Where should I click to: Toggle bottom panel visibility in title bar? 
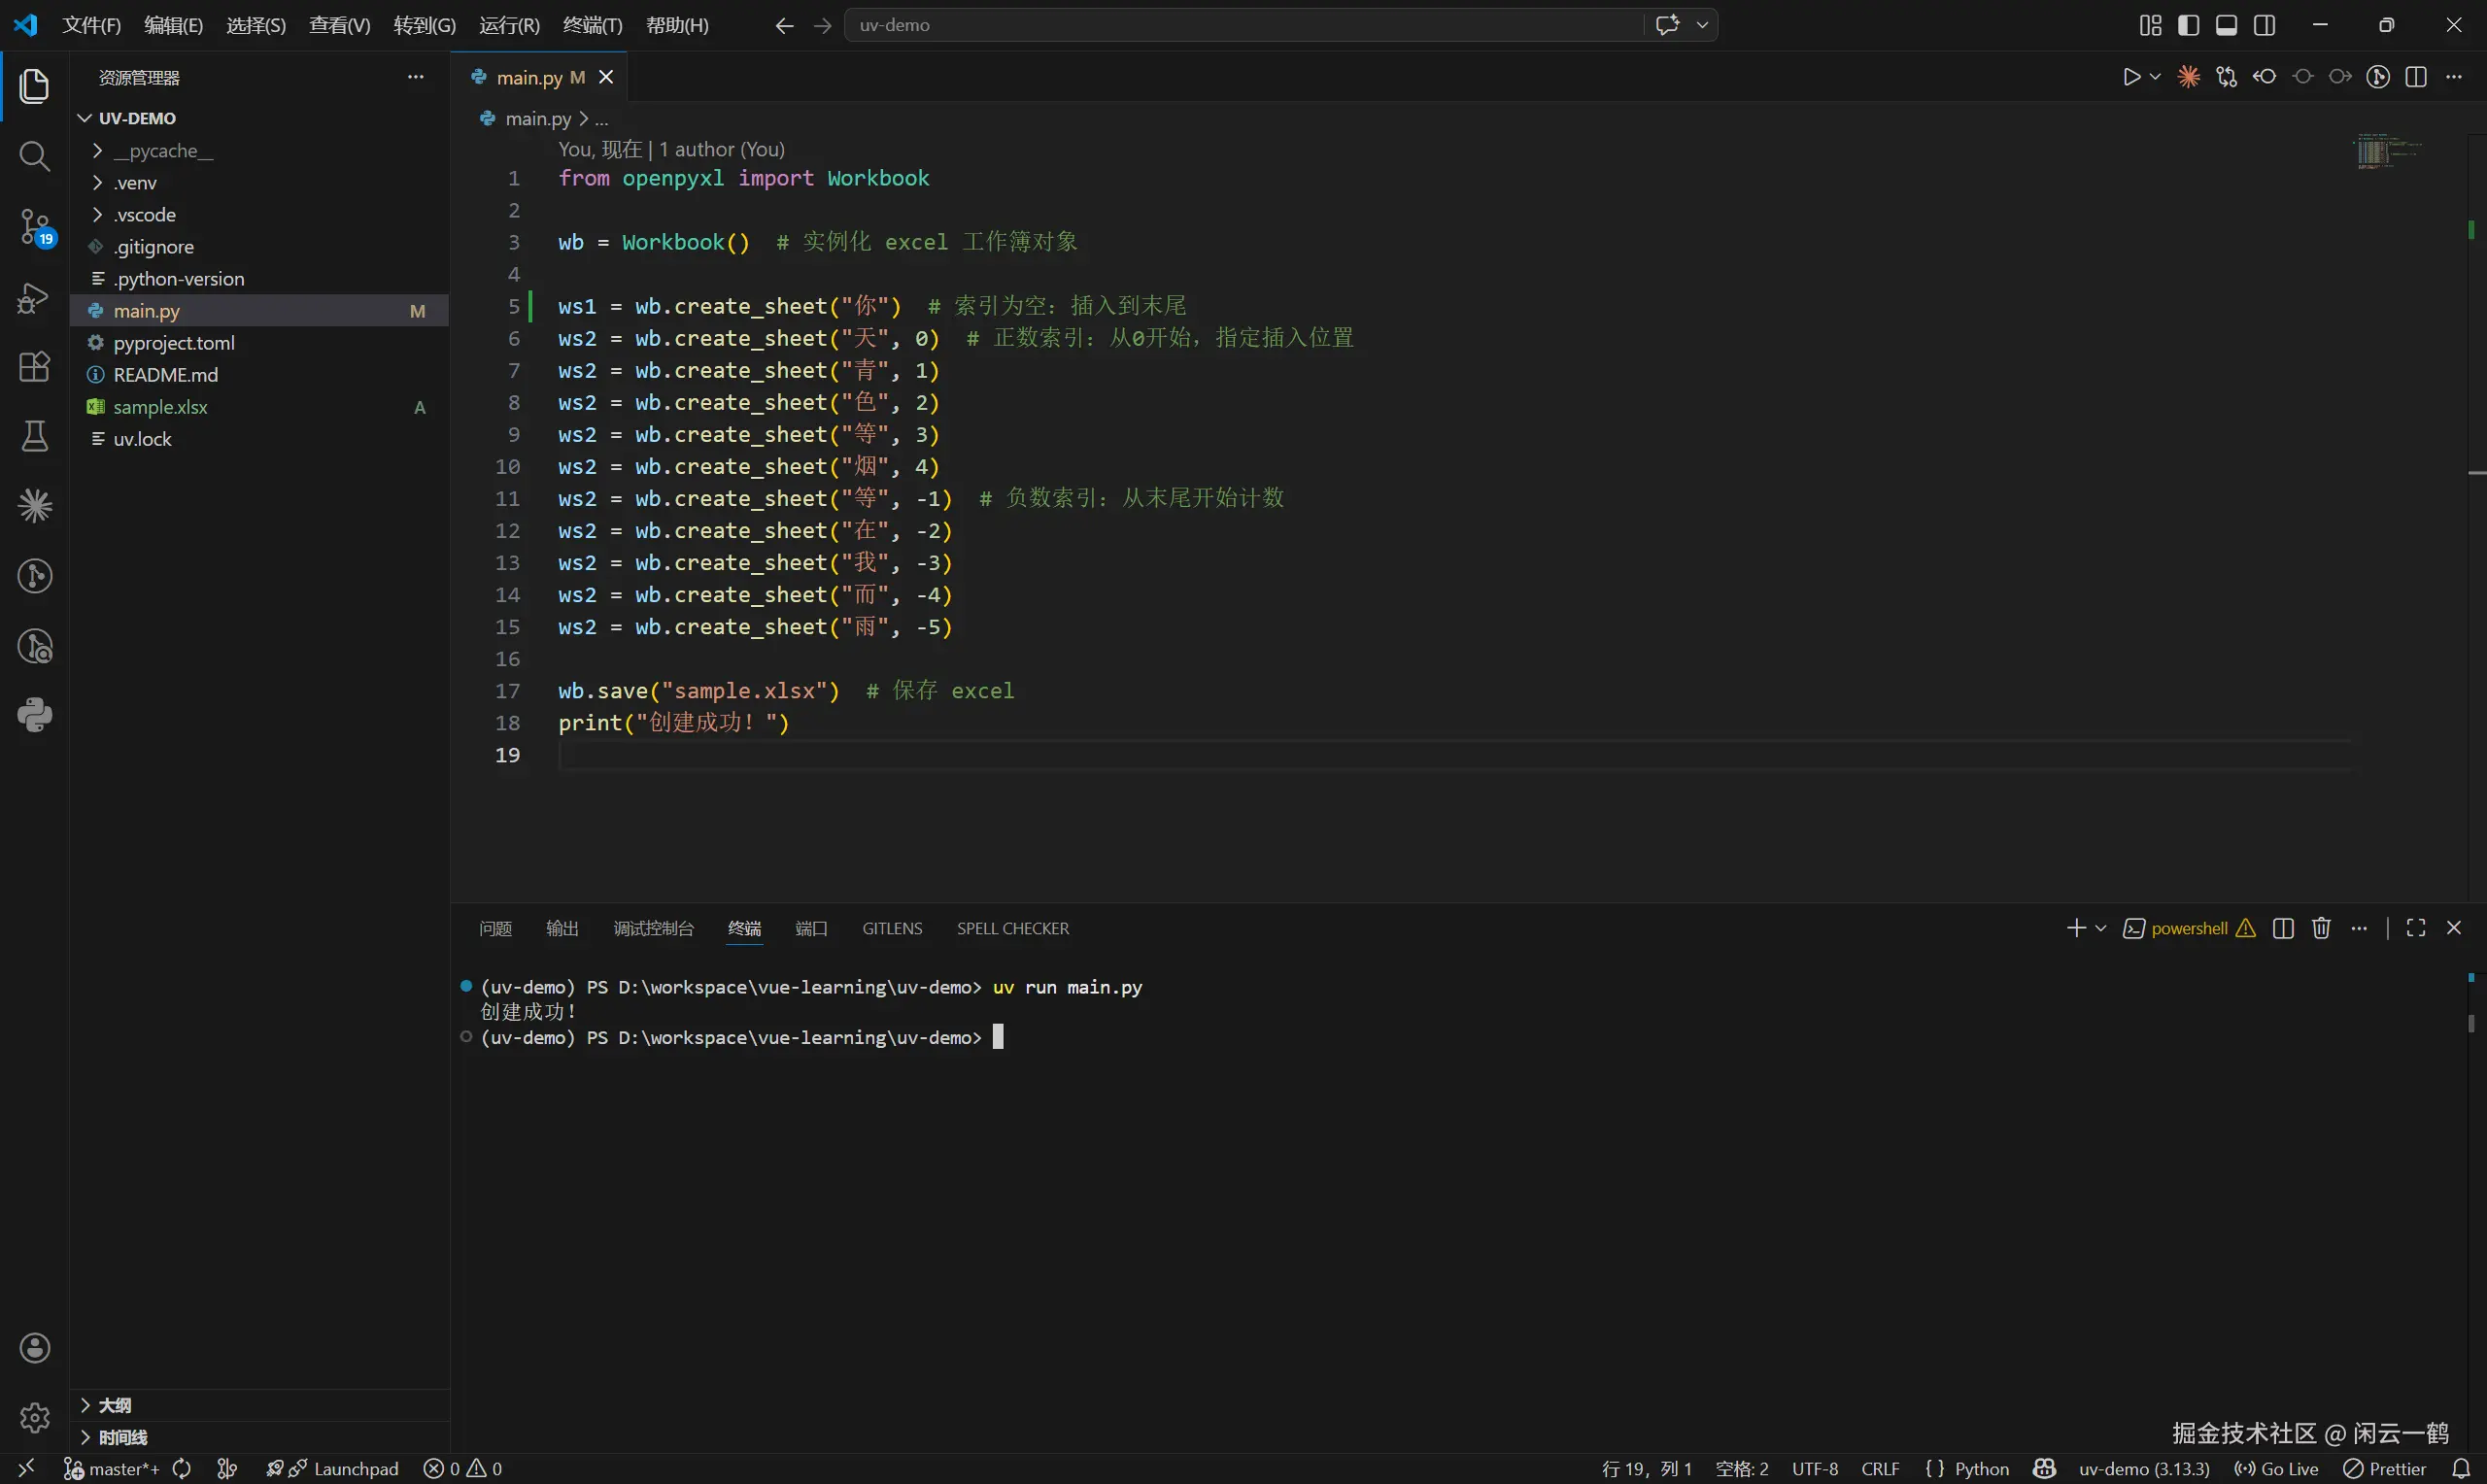[2226, 25]
